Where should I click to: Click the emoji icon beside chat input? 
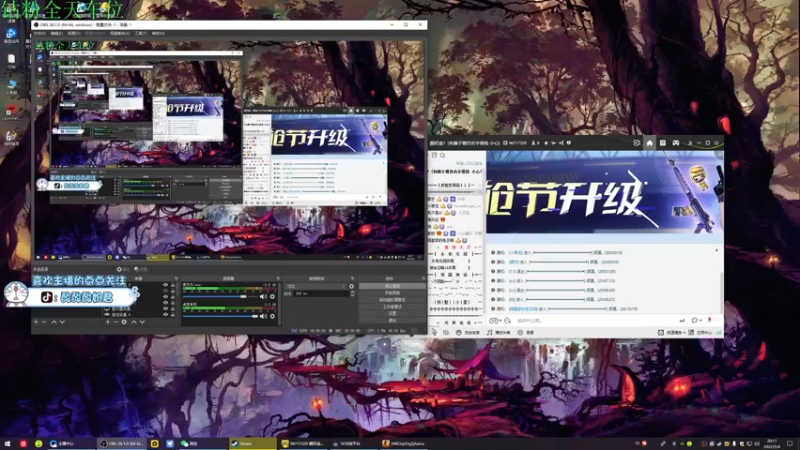507,320
